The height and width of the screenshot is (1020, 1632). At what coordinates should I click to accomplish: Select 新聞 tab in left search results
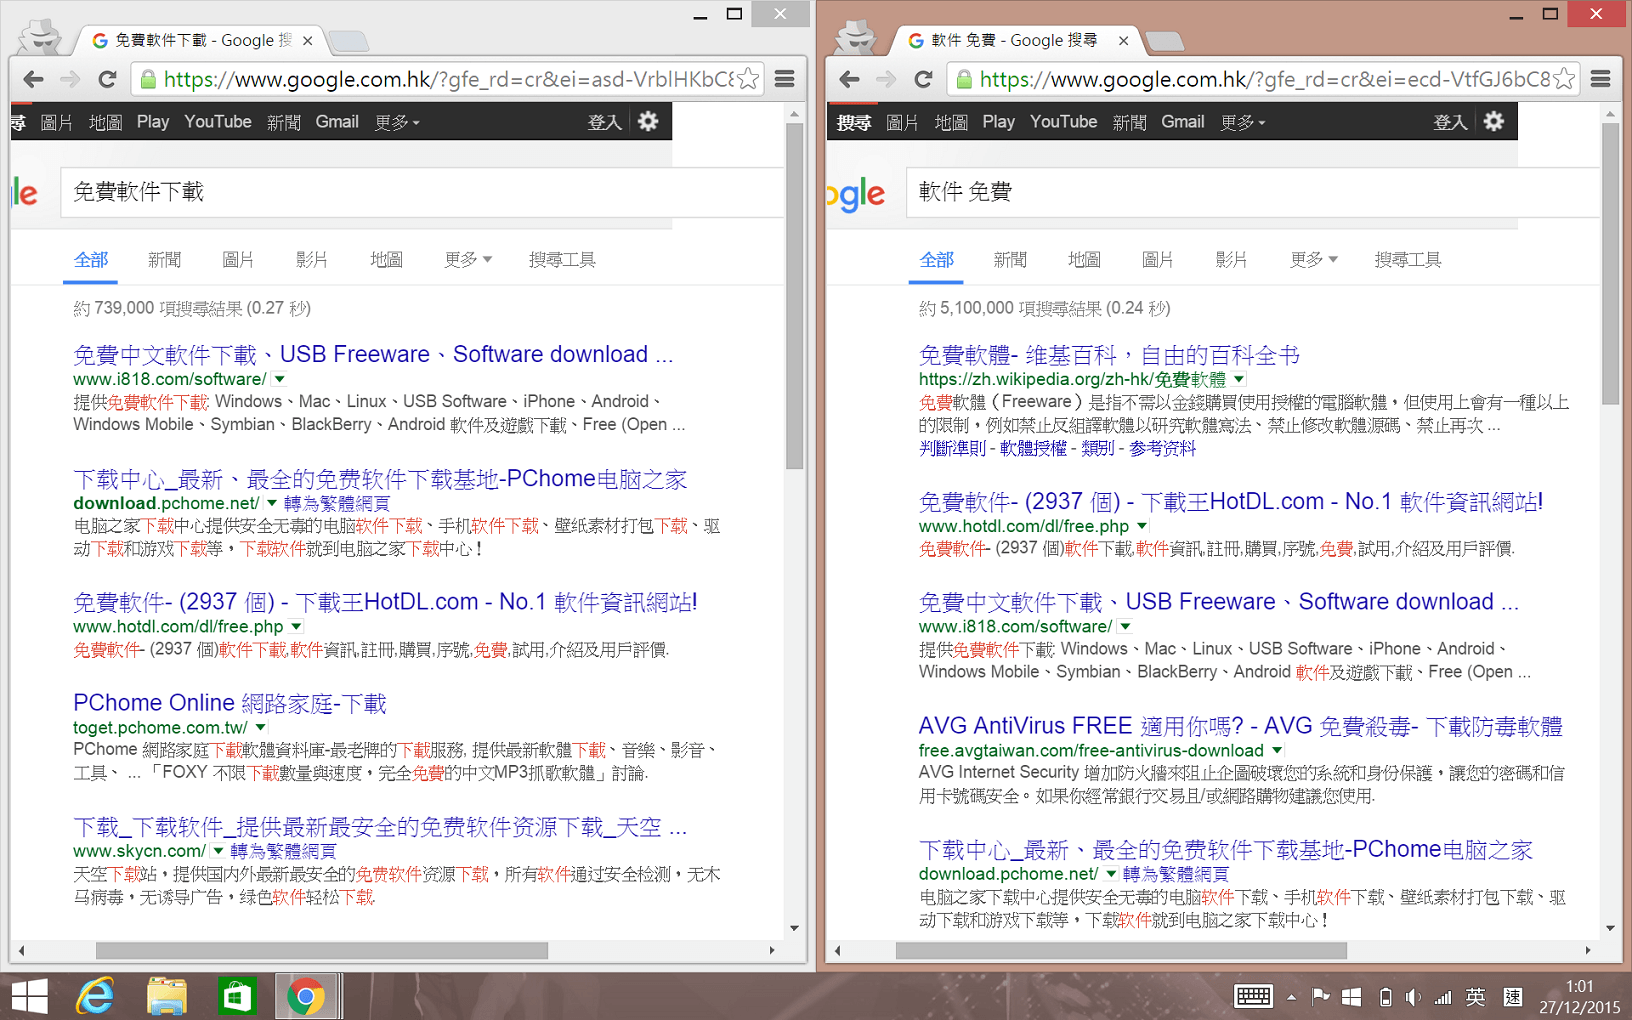[164, 260]
